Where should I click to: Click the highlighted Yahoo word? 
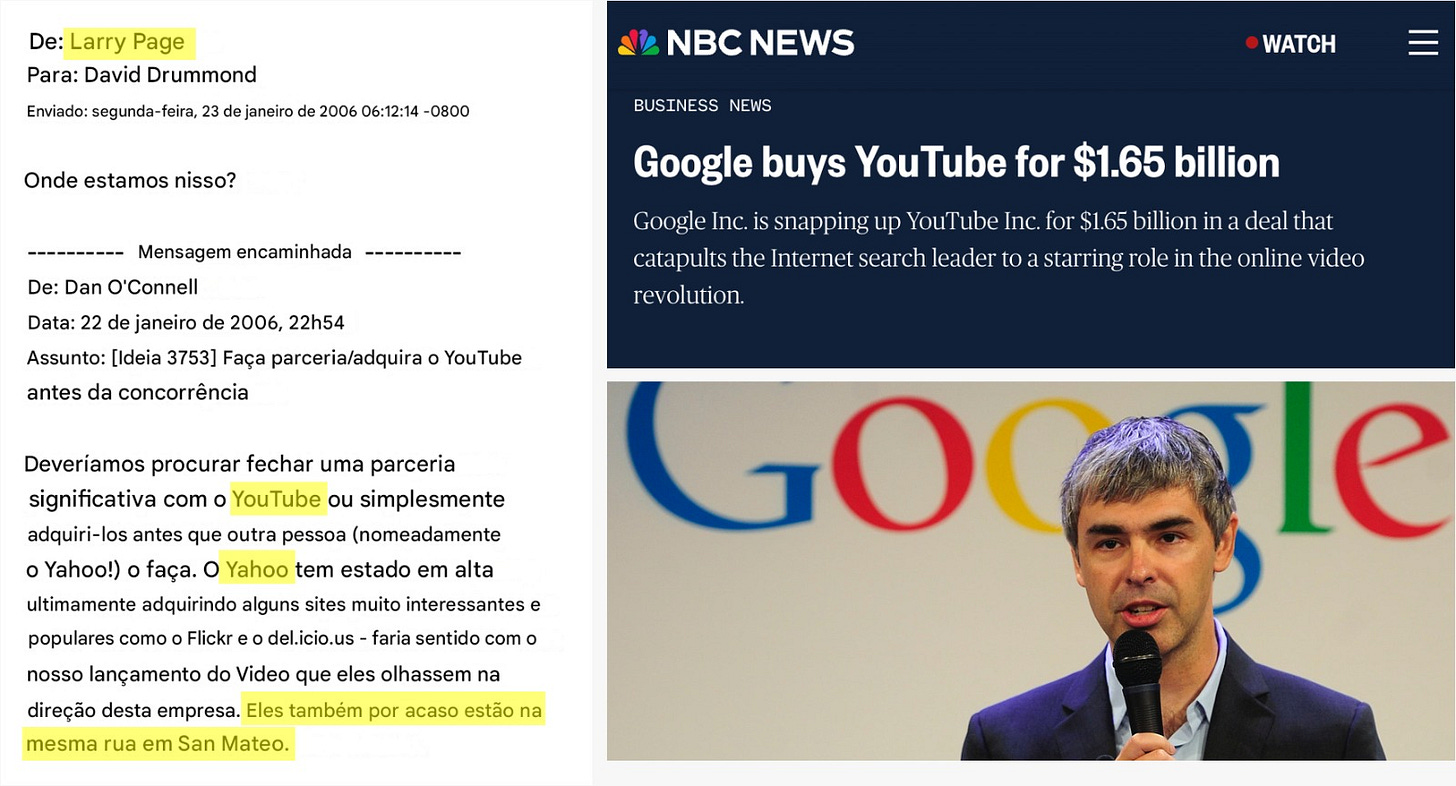coord(258,570)
